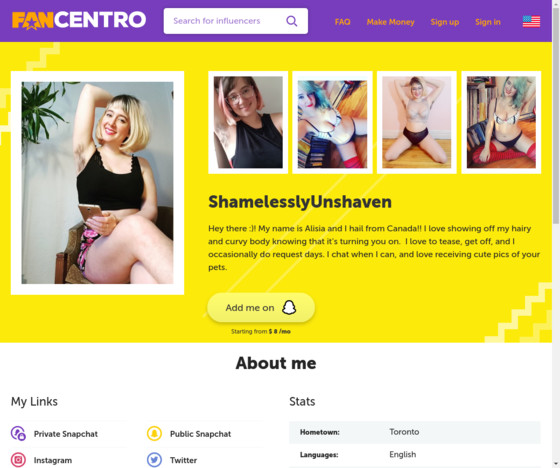Click the search magnifier icon
The image size is (560, 468).
[x=291, y=21]
